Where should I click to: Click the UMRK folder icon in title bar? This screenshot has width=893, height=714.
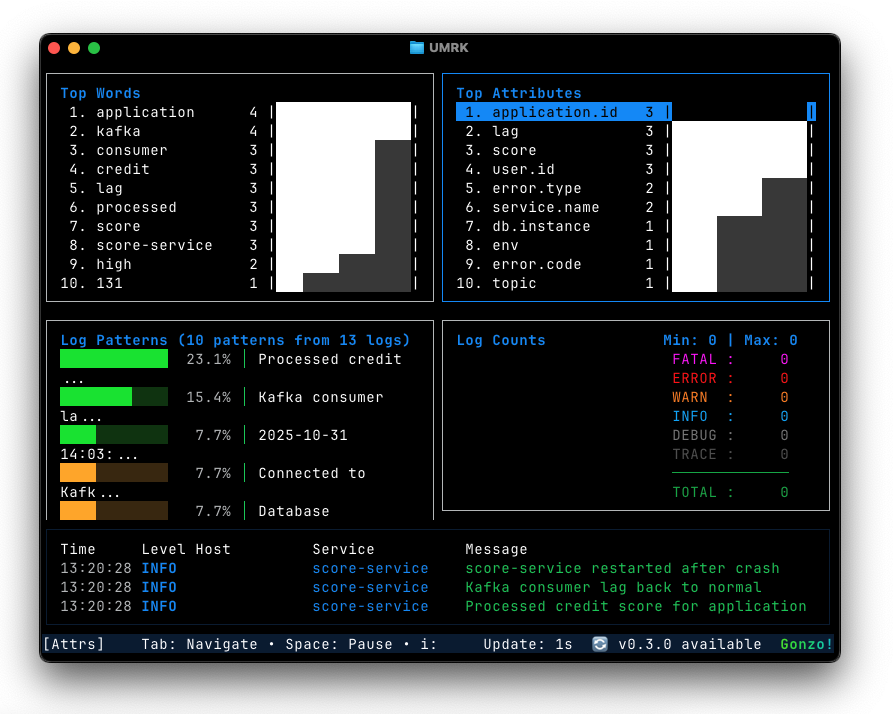tap(417, 48)
